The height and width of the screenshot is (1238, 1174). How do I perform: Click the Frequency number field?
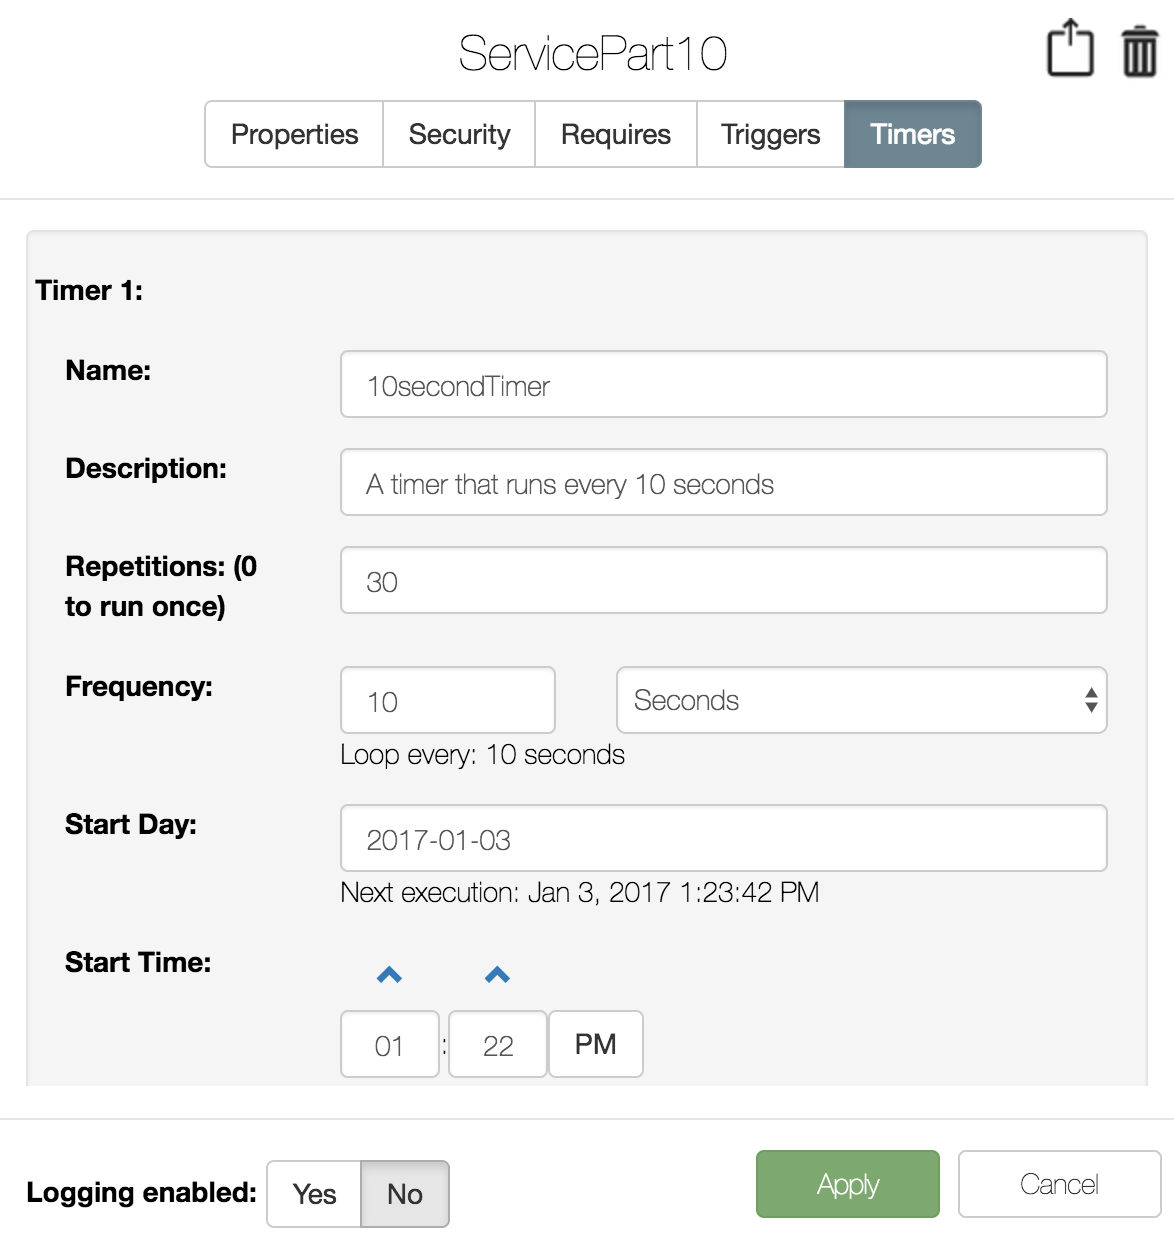[448, 700]
